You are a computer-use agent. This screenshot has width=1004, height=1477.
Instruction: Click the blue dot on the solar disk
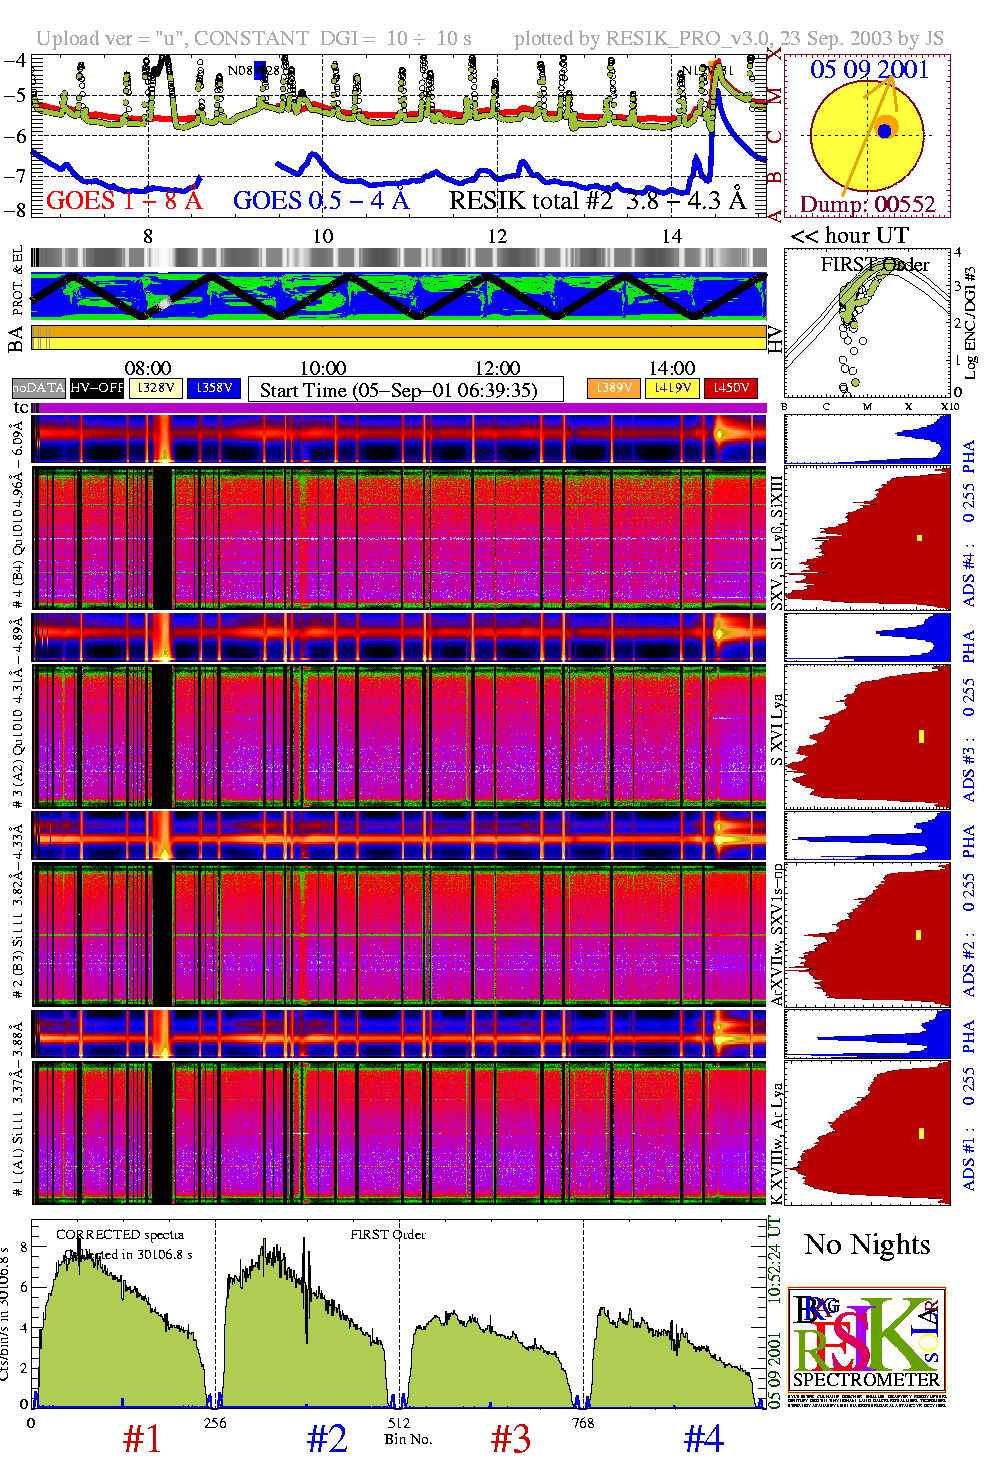click(x=884, y=131)
